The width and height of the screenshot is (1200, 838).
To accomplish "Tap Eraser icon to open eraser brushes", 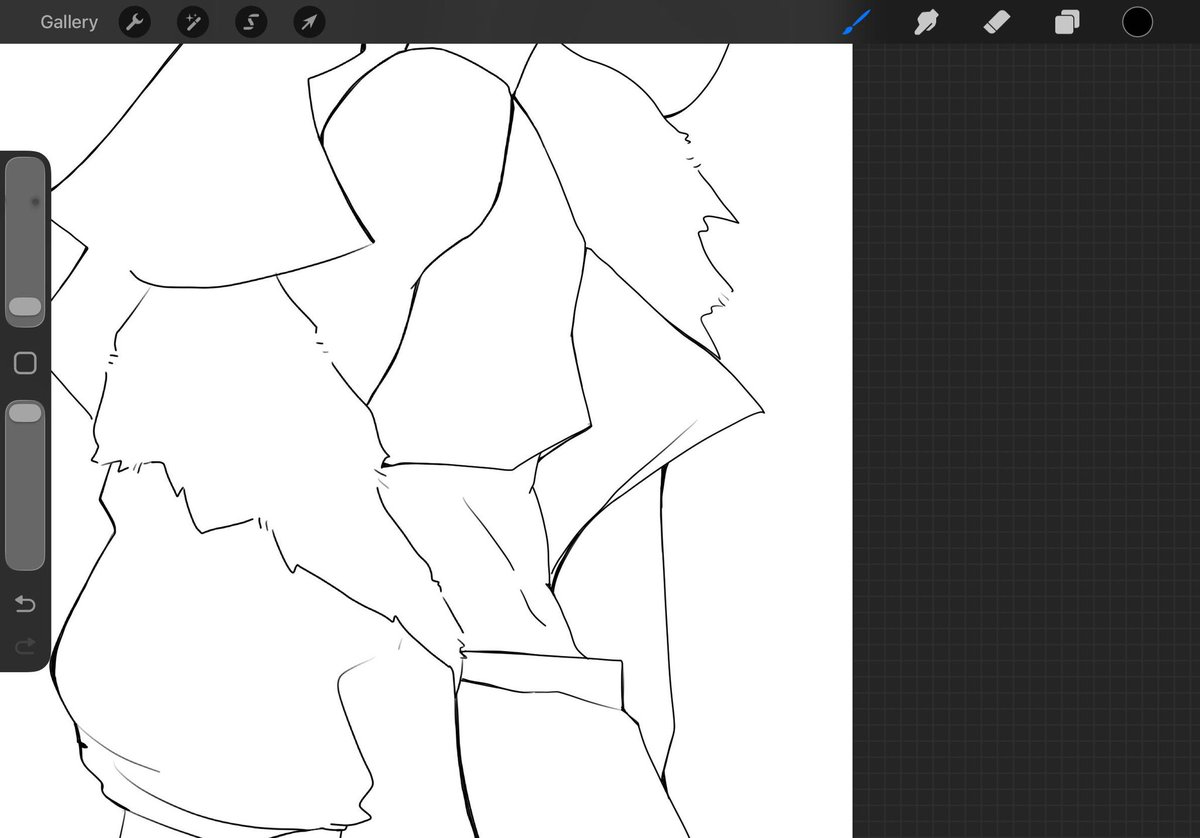I will (x=997, y=21).
